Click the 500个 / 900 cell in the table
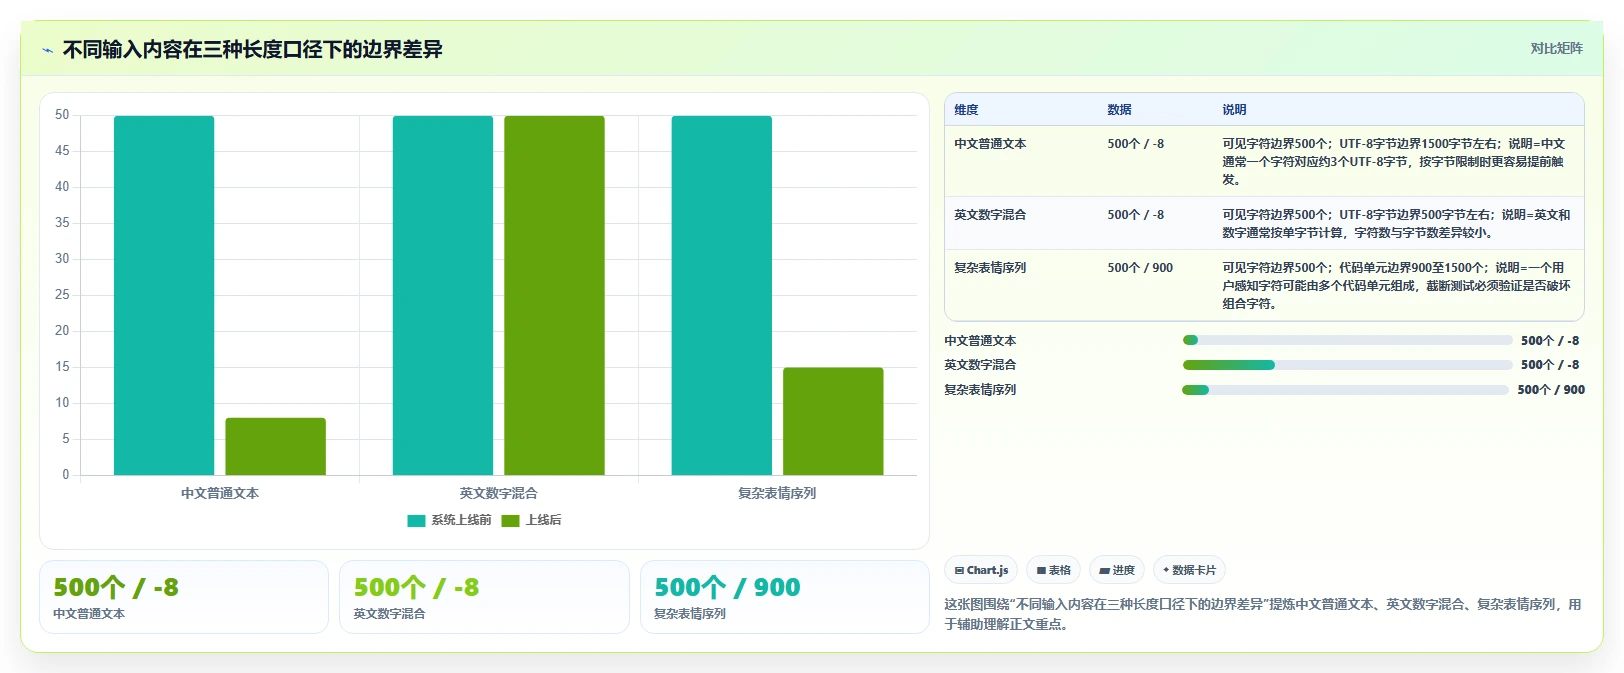Image resolution: width=1624 pixels, height=673 pixels. click(1140, 268)
